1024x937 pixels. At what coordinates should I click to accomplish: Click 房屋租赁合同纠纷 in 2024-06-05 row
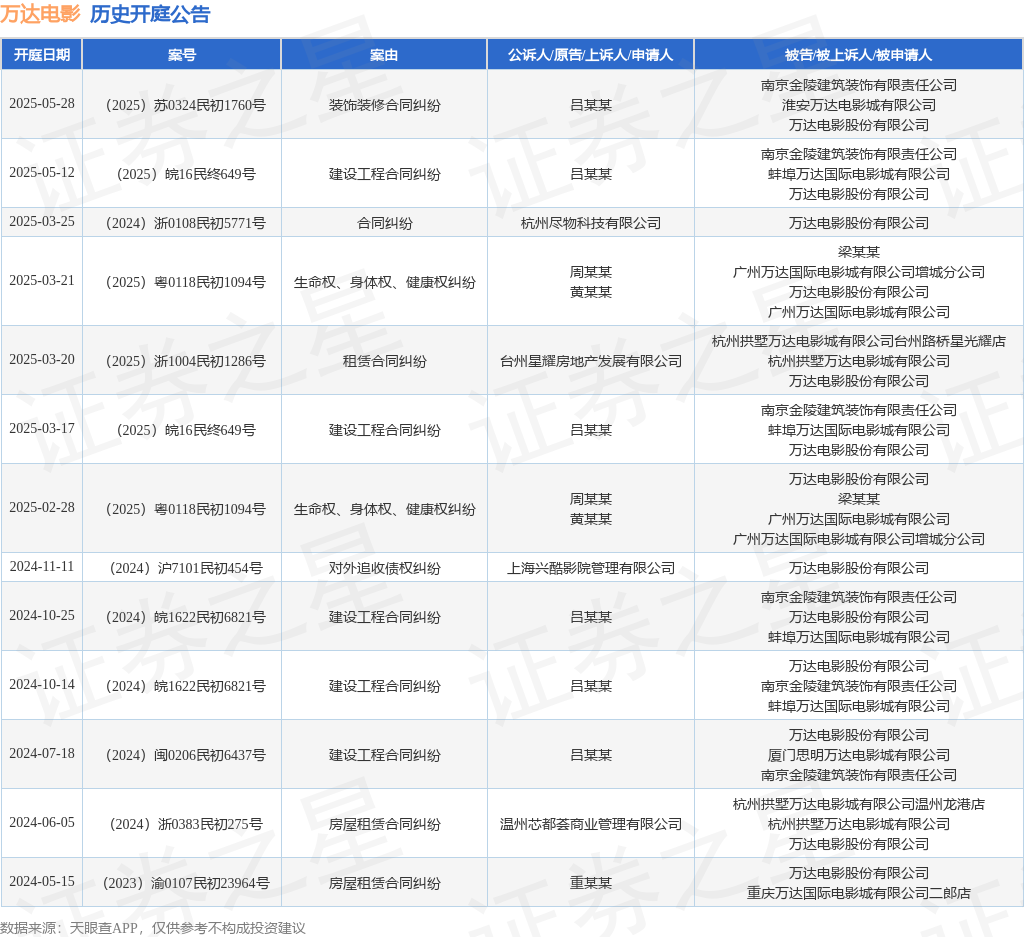tap(384, 824)
